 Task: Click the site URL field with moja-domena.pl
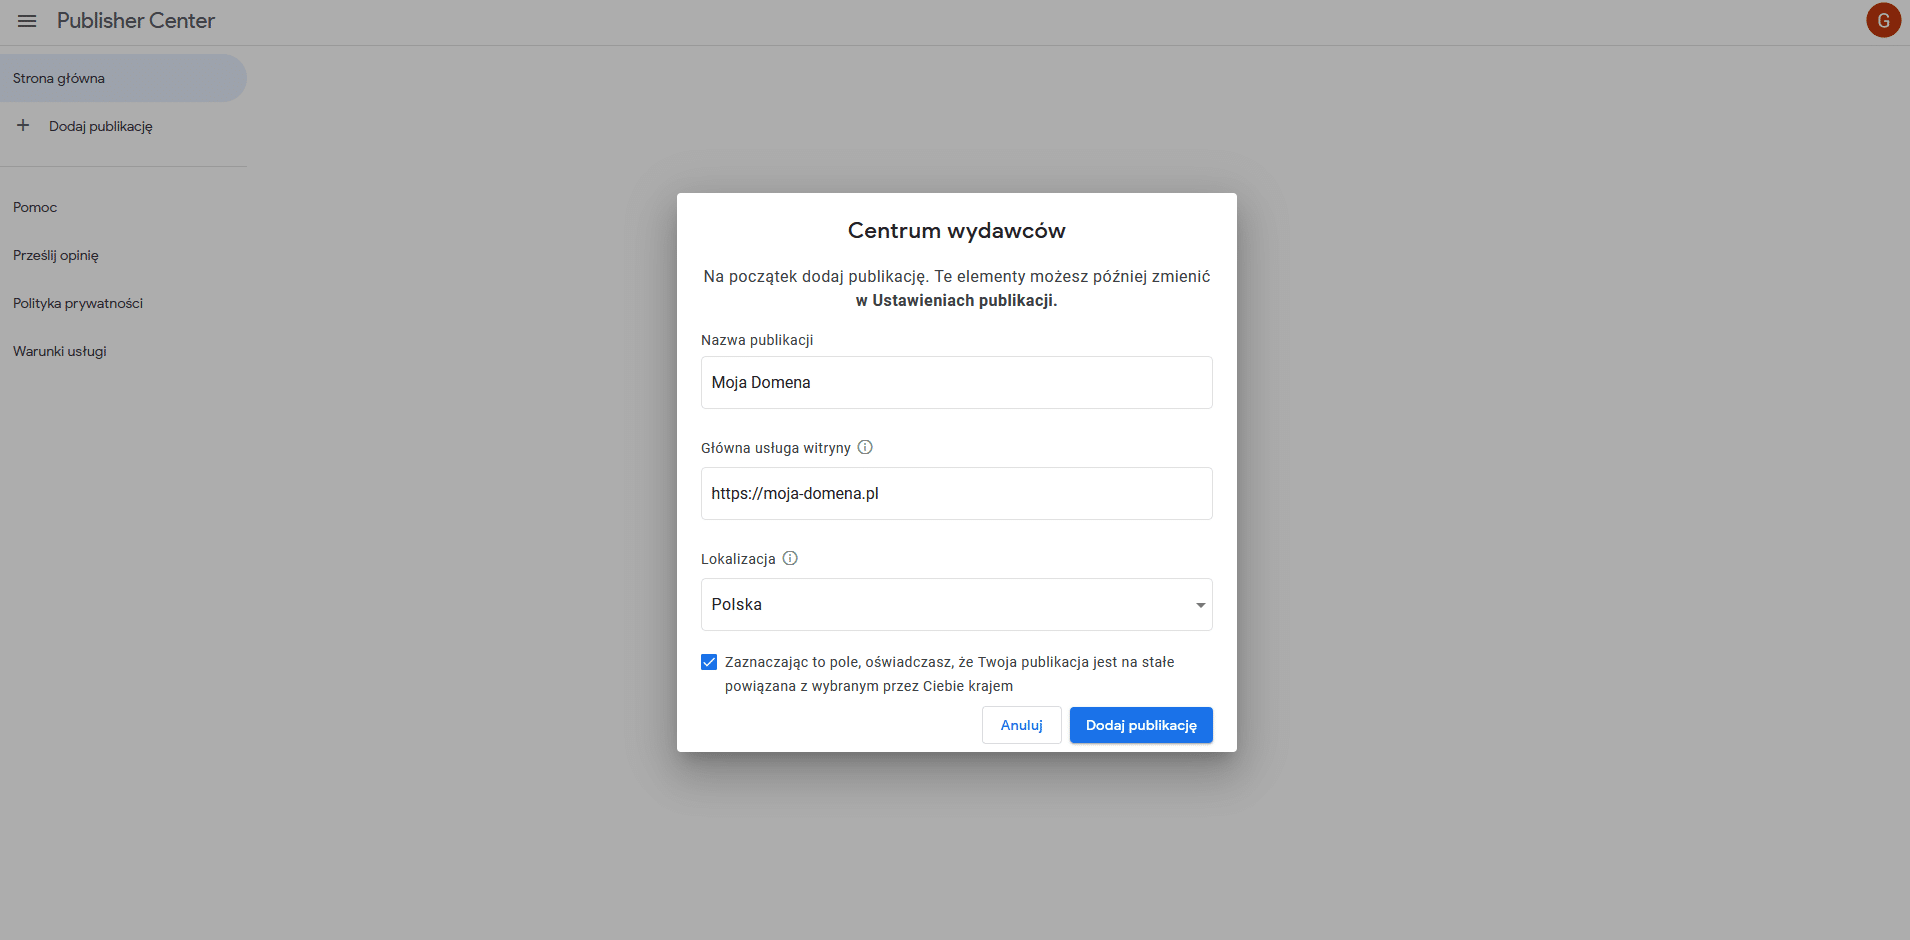(x=956, y=494)
